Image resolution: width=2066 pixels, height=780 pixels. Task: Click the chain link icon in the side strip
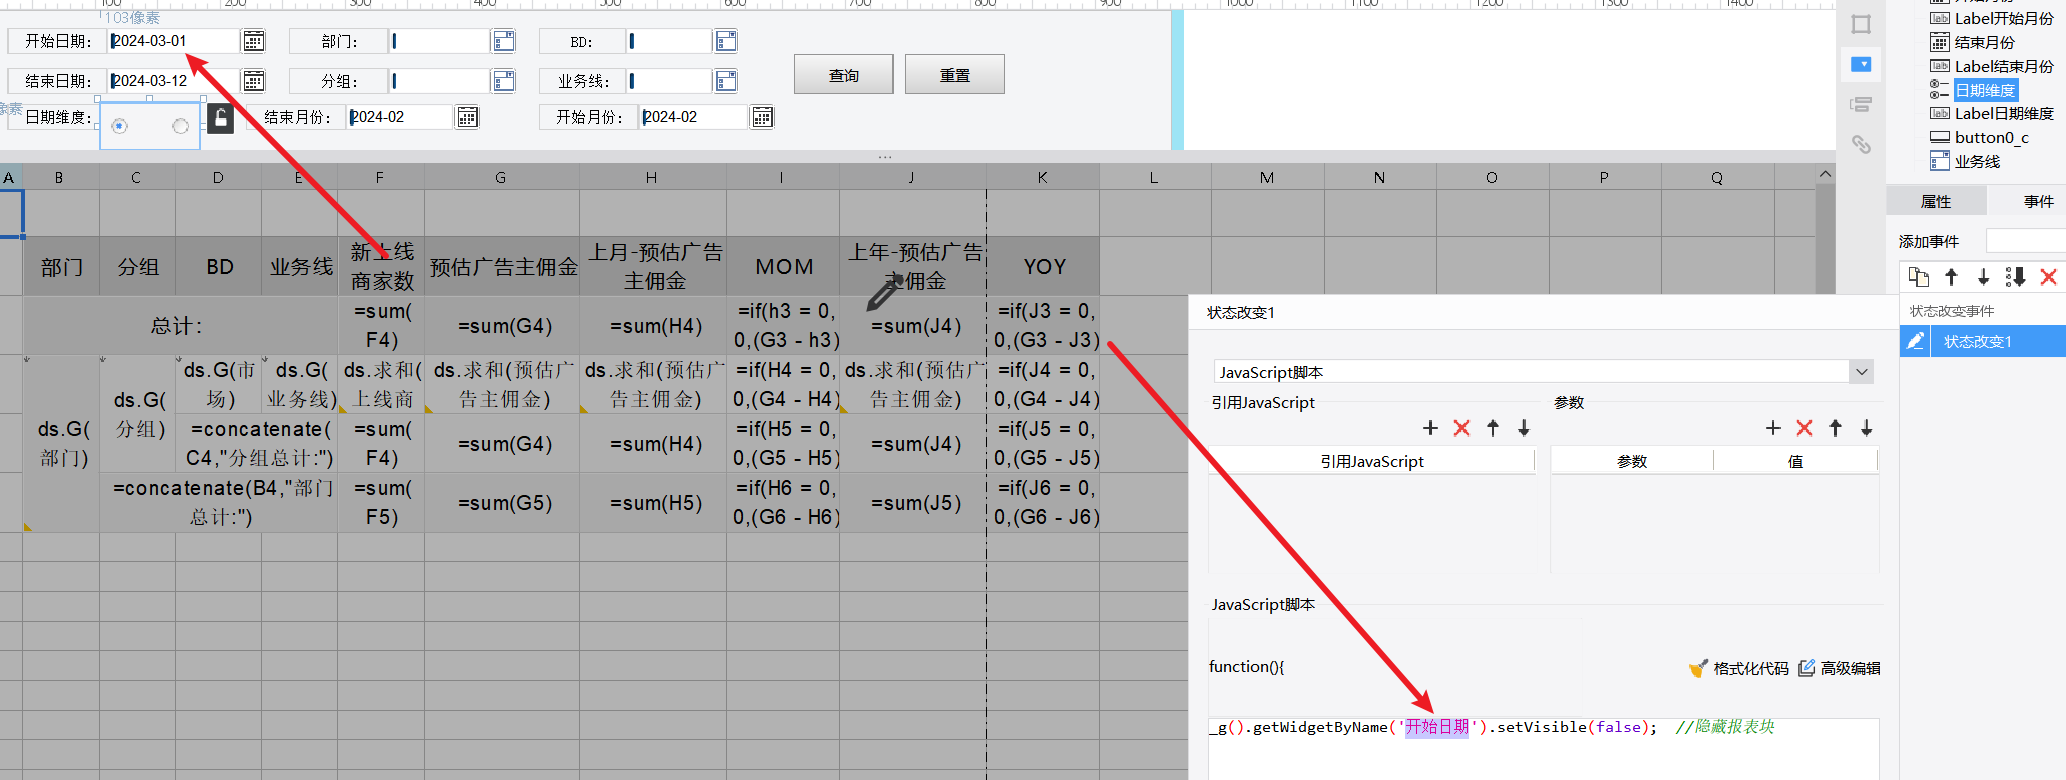click(x=1861, y=145)
